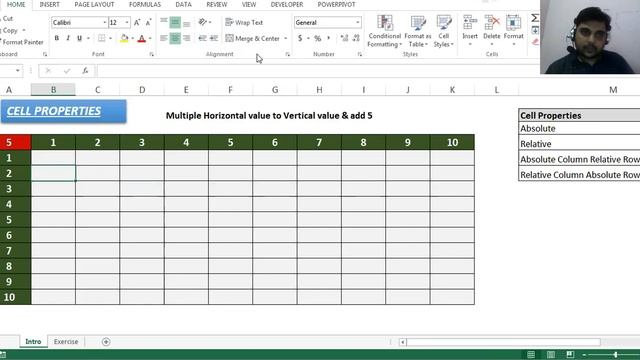640x360 pixels.
Task: Click horizontal scrollbar left arrow
Action: (x=402, y=342)
